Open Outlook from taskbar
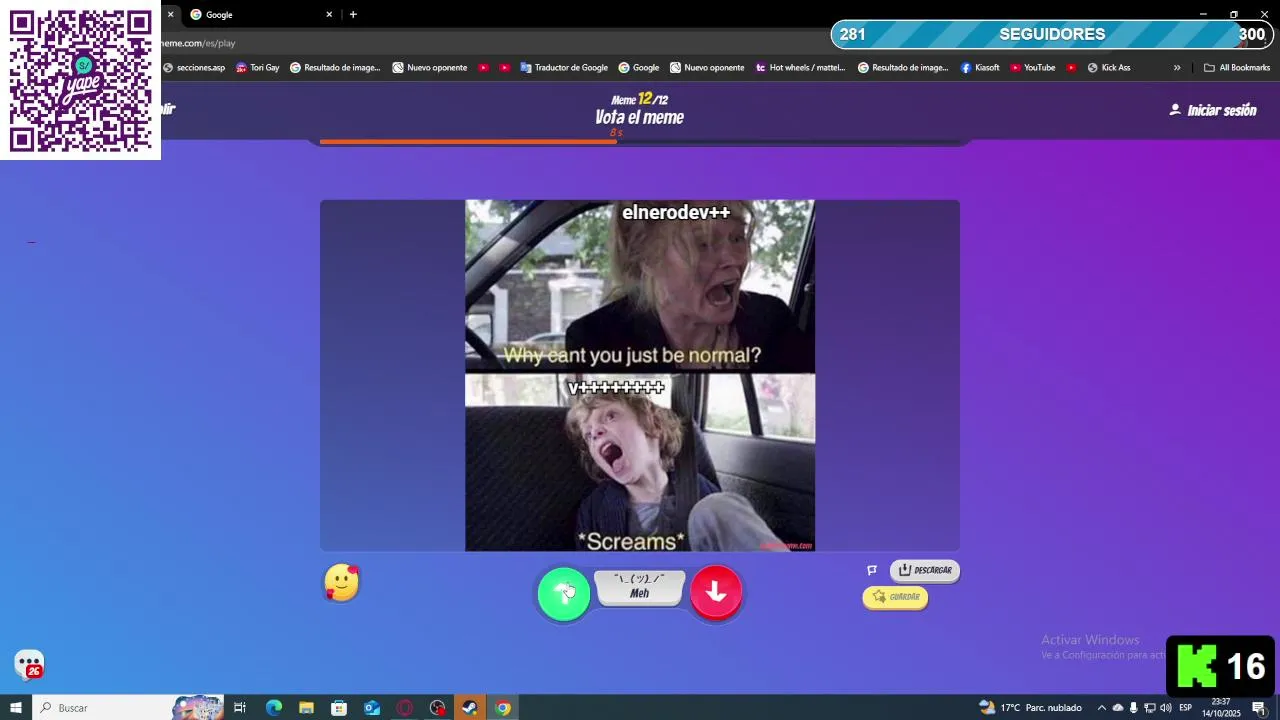This screenshot has height=720, width=1280. tap(372, 708)
